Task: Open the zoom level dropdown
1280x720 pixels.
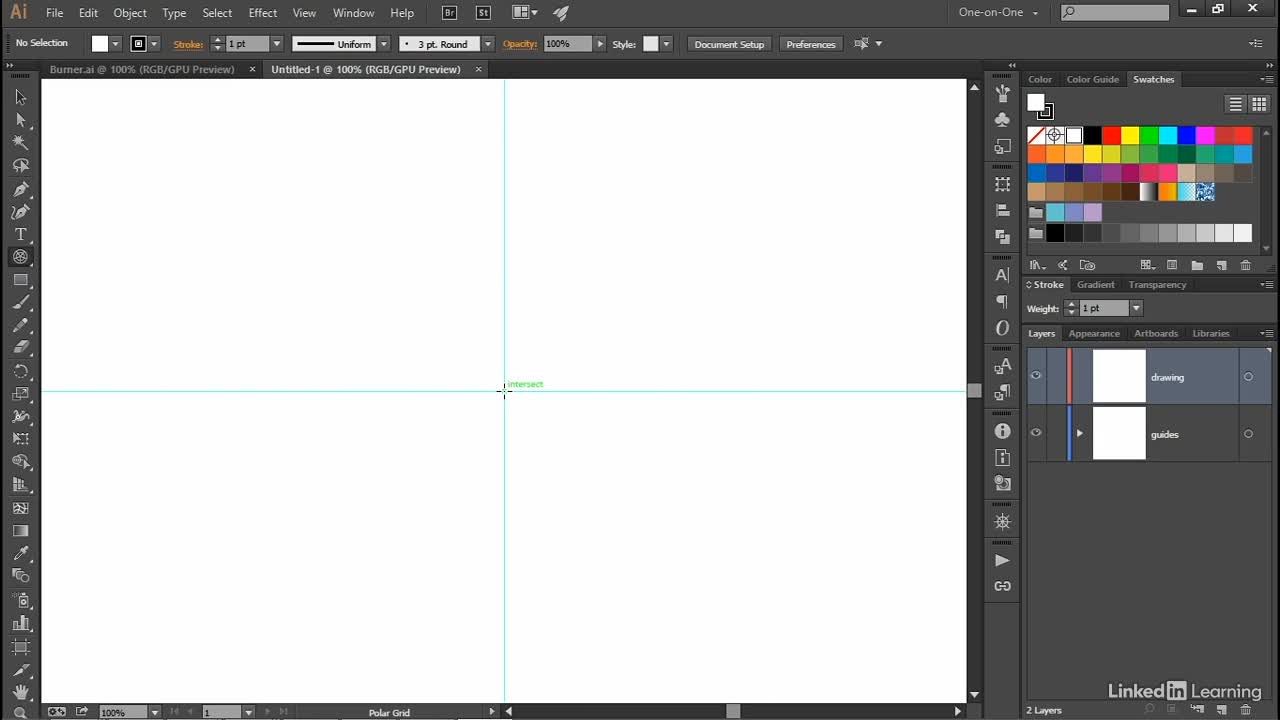Action: coord(154,712)
